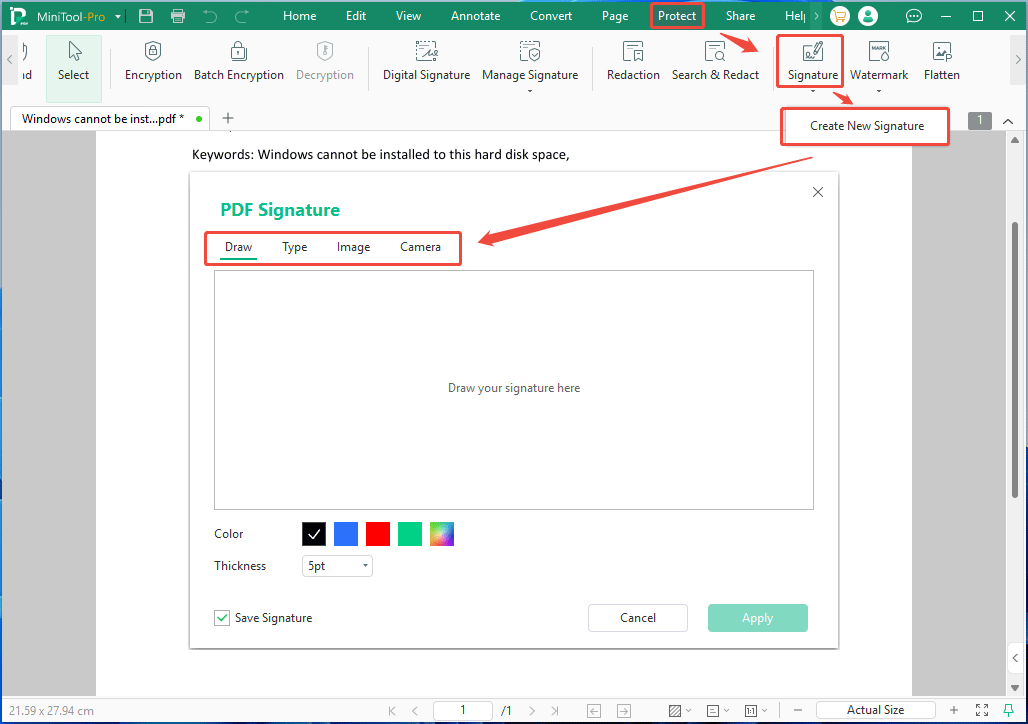This screenshot has width=1028, height=724.
Task: Open the Batch Encryption tool
Action: (x=239, y=62)
